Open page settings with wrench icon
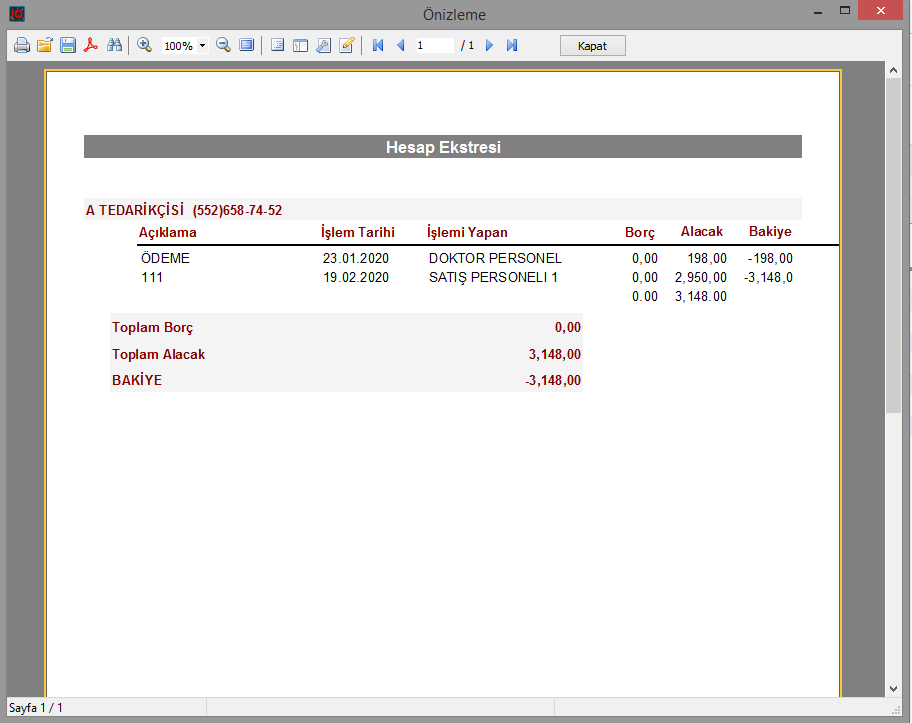 tap(323, 45)
